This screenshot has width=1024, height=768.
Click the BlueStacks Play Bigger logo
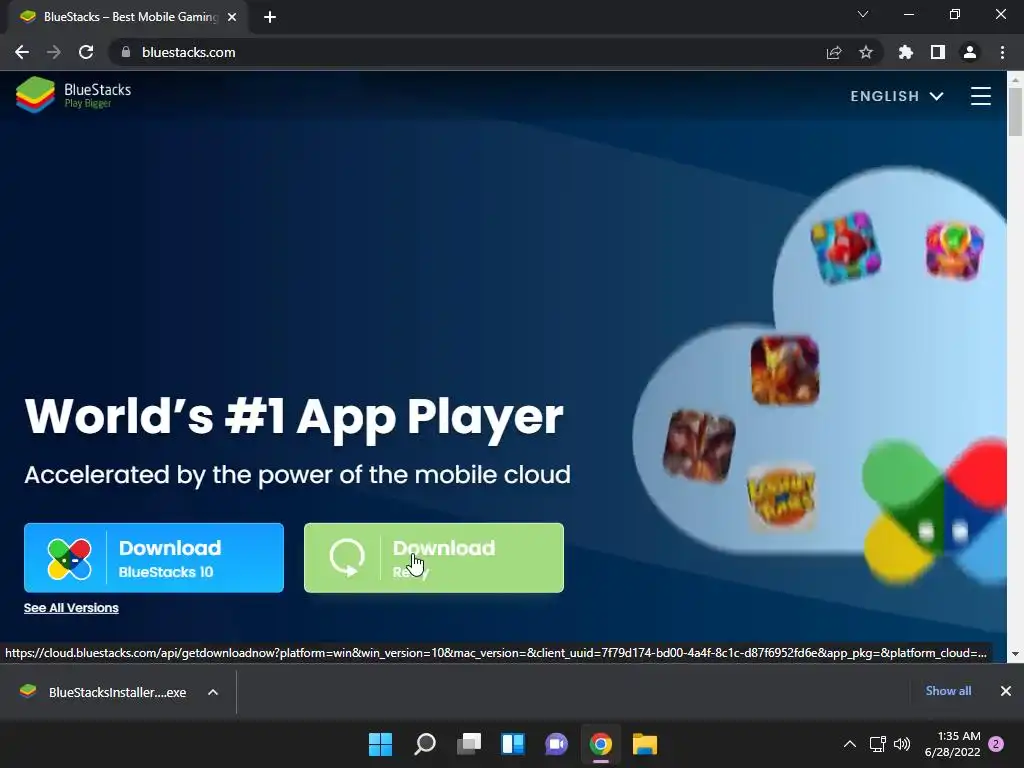(x=73, y=95)
